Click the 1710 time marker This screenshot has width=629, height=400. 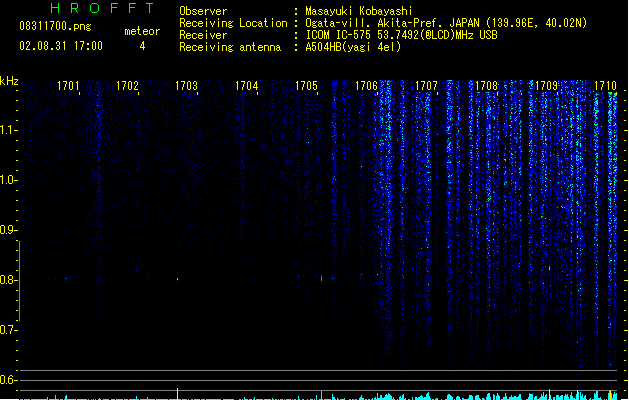point(605,86)
